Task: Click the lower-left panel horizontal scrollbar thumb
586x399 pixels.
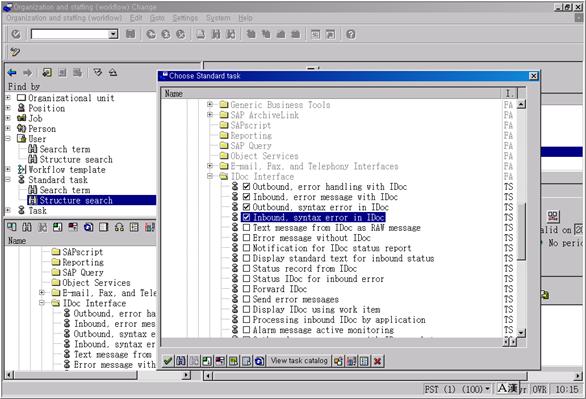Action: [76, 374]
